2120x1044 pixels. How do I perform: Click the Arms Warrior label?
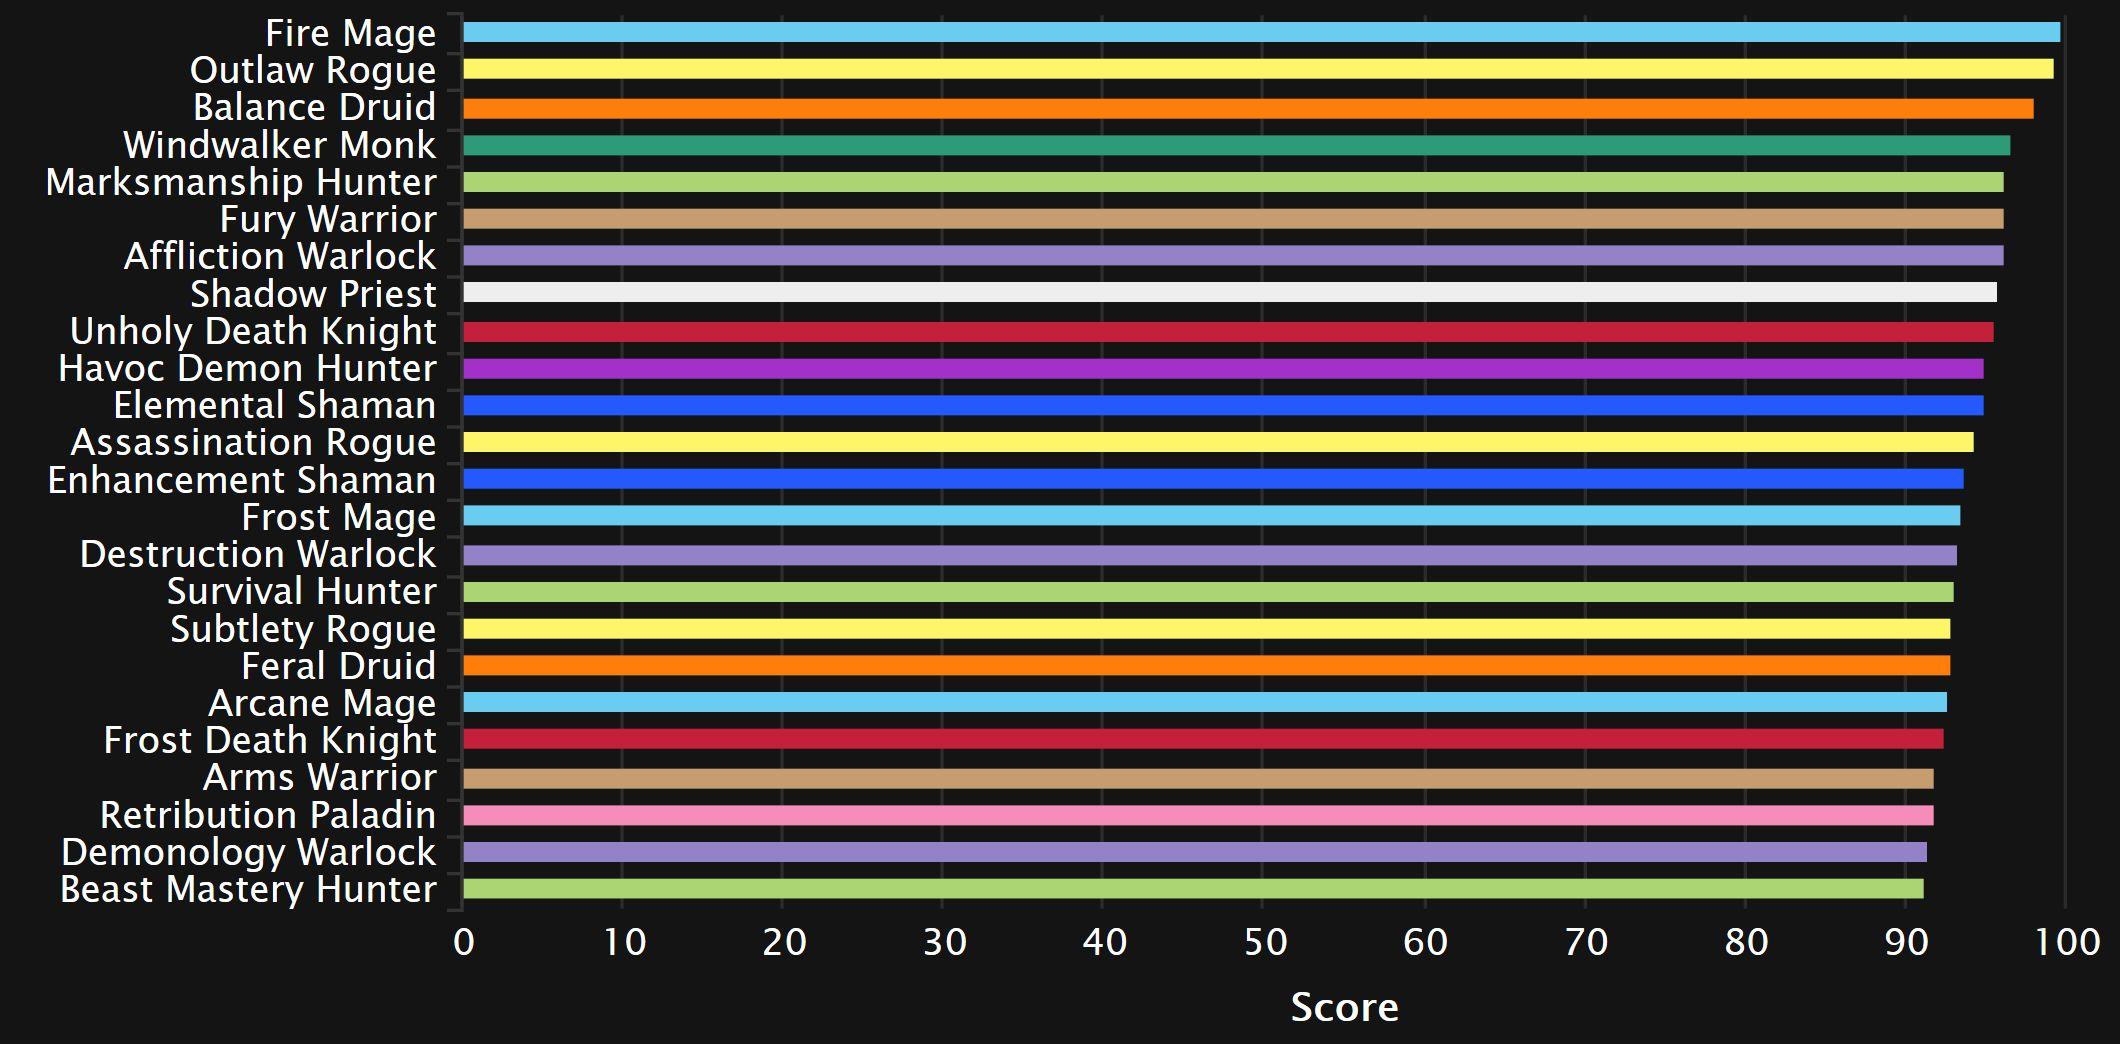click(320, 777)
